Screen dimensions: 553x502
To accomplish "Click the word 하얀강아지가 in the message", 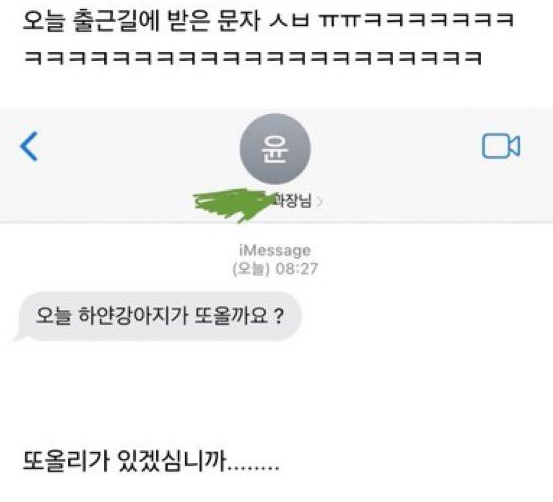I will pos(132,316).
